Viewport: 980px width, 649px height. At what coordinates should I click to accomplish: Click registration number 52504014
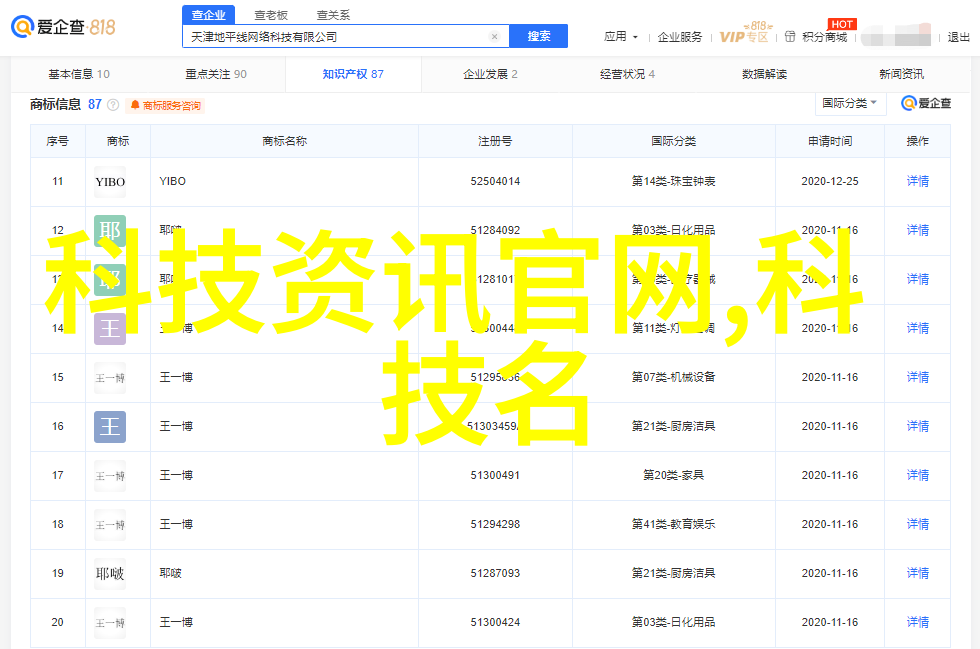pyautogui.click(x=495, y=181)
